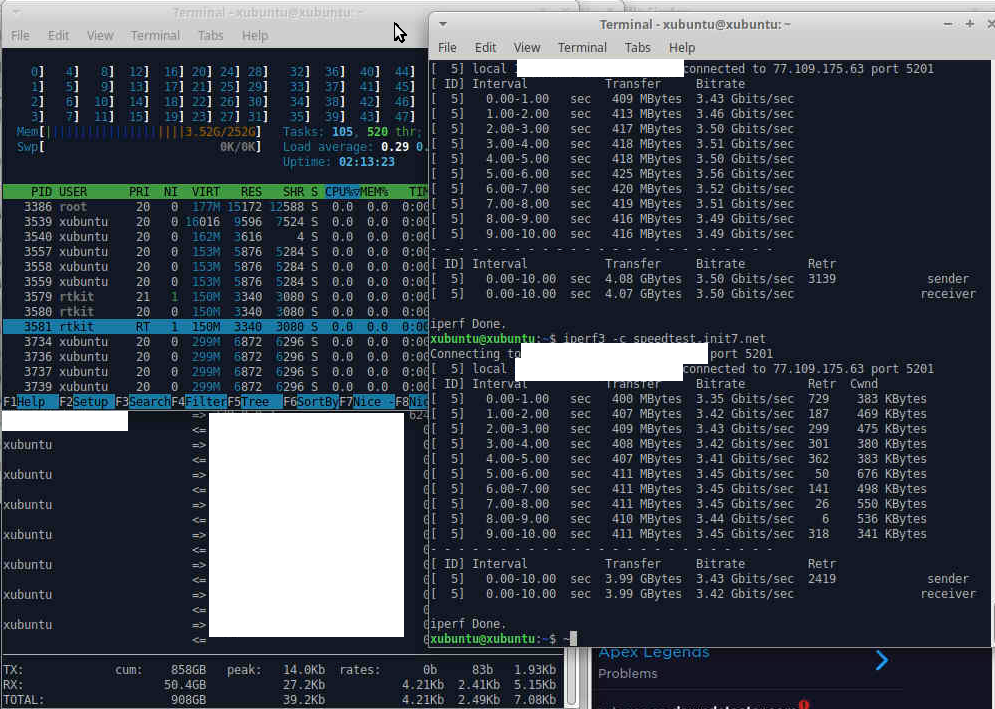The width and height of the screenshot is (995, 709).
Task: Click htop Tasks count 105
Action: click(x=342, y=132)
